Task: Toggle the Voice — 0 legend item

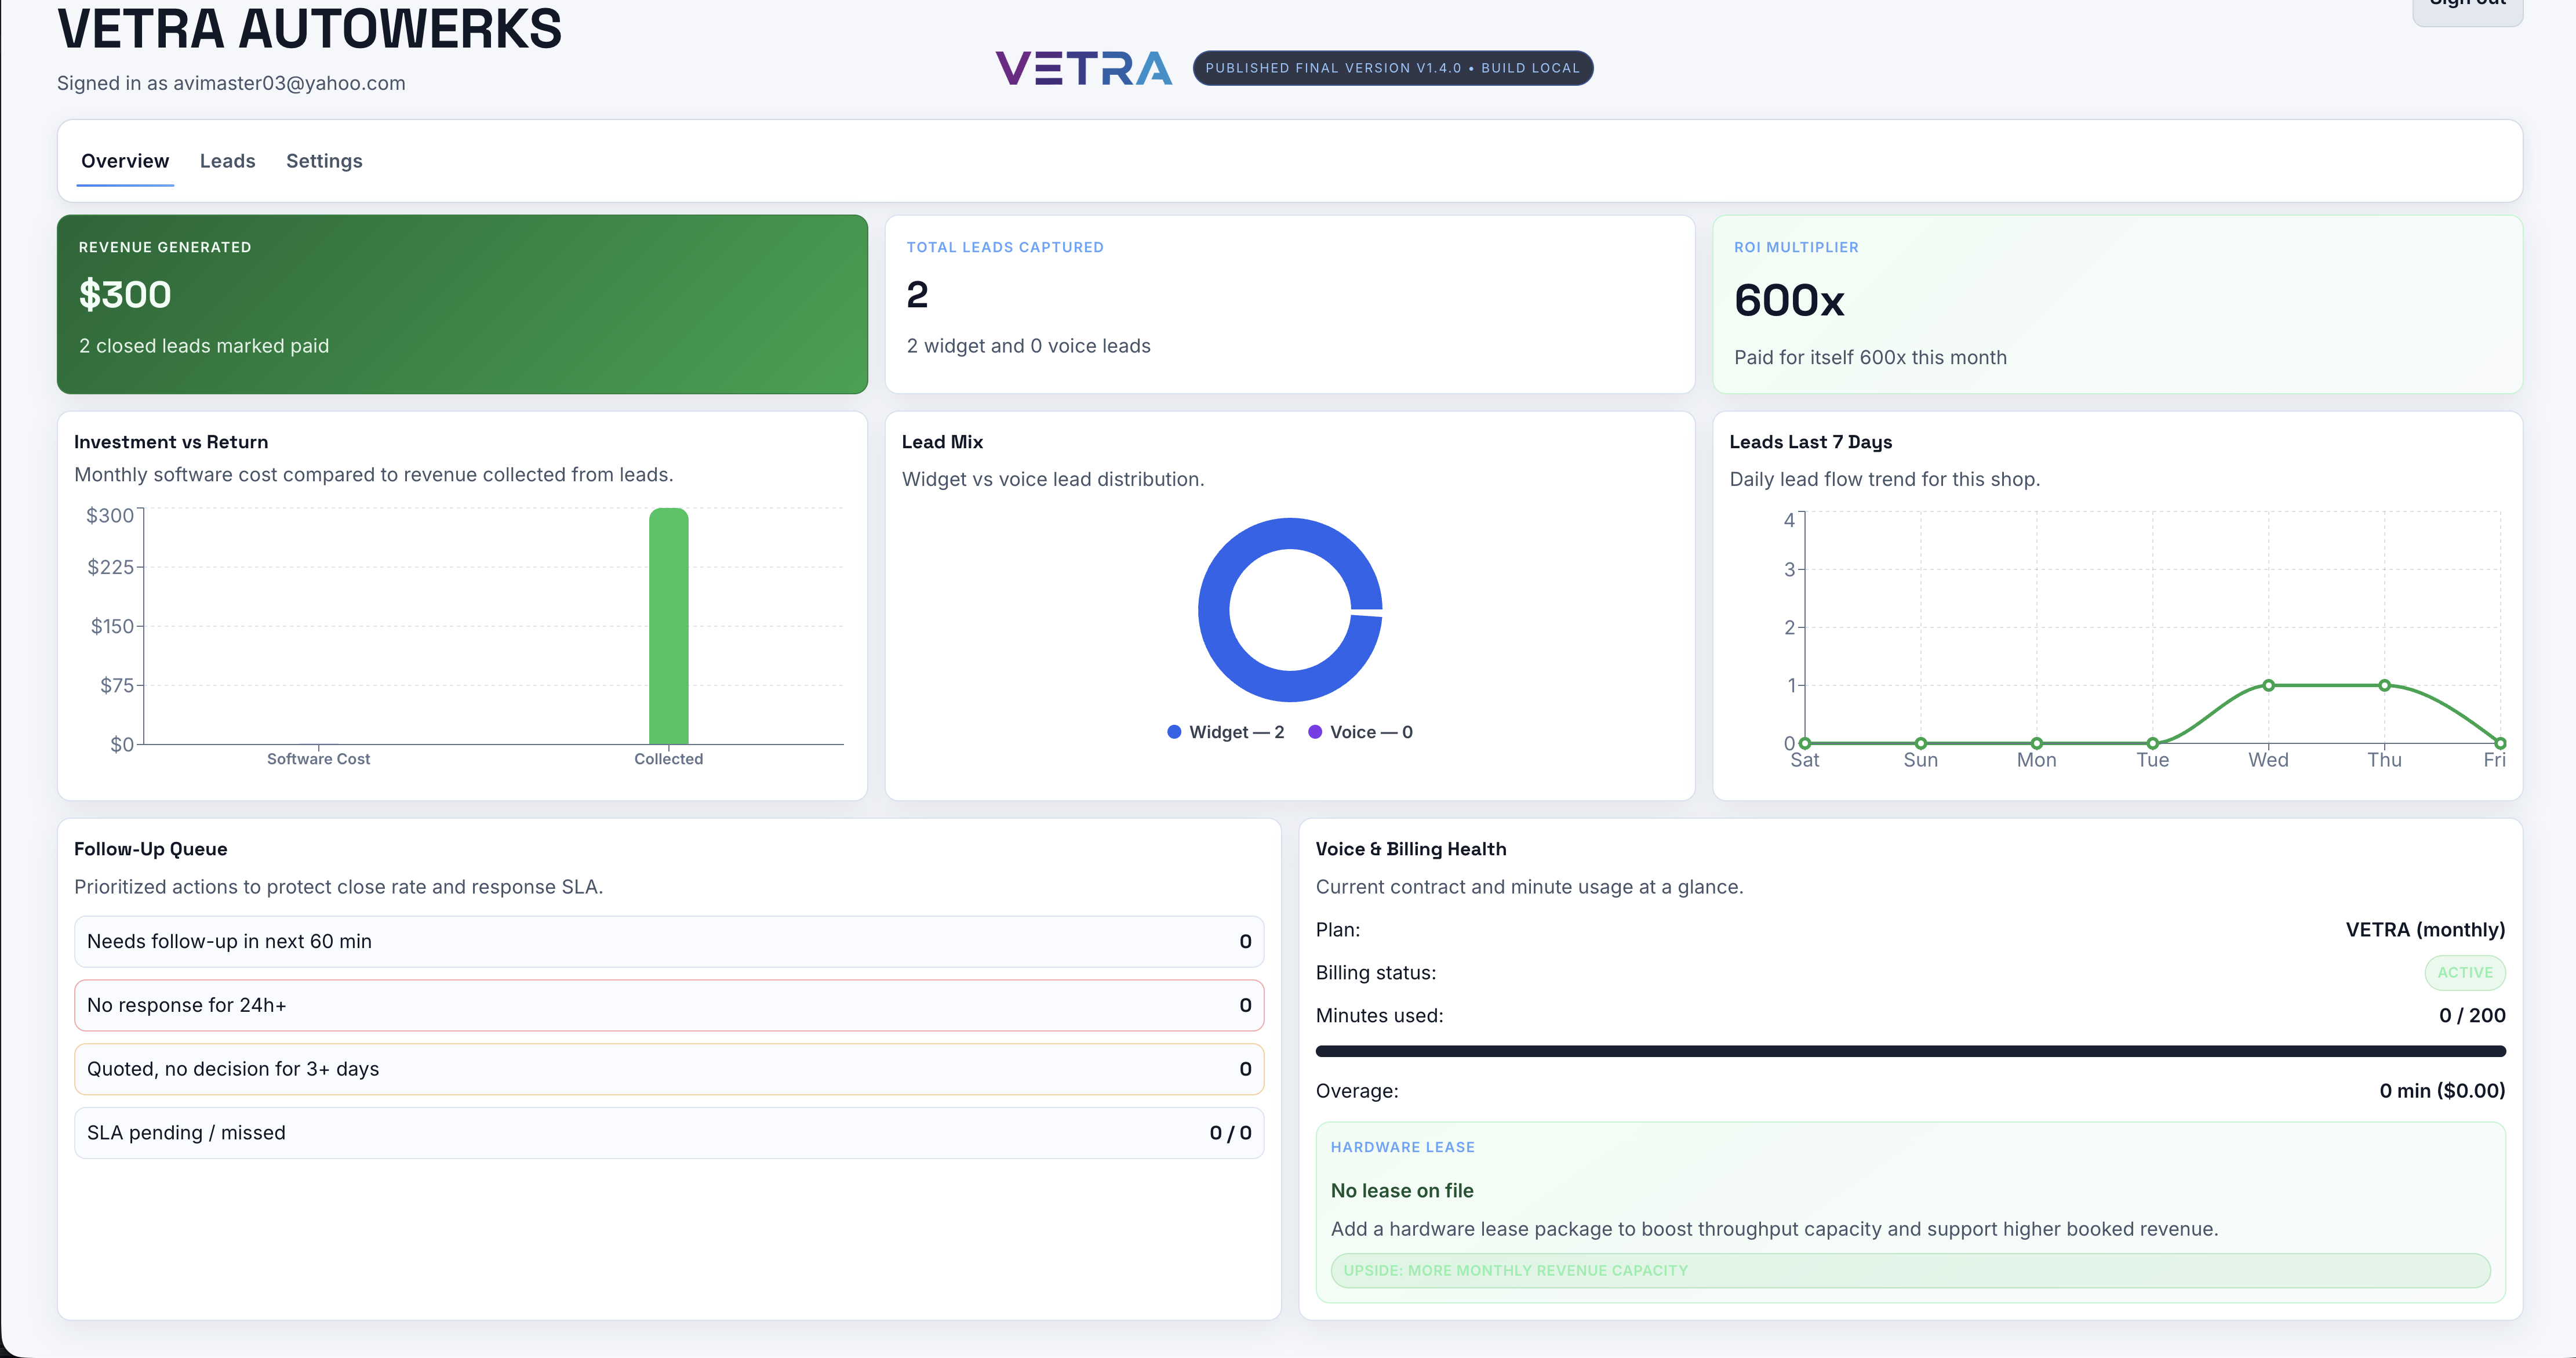Action: pos(1360,732)
